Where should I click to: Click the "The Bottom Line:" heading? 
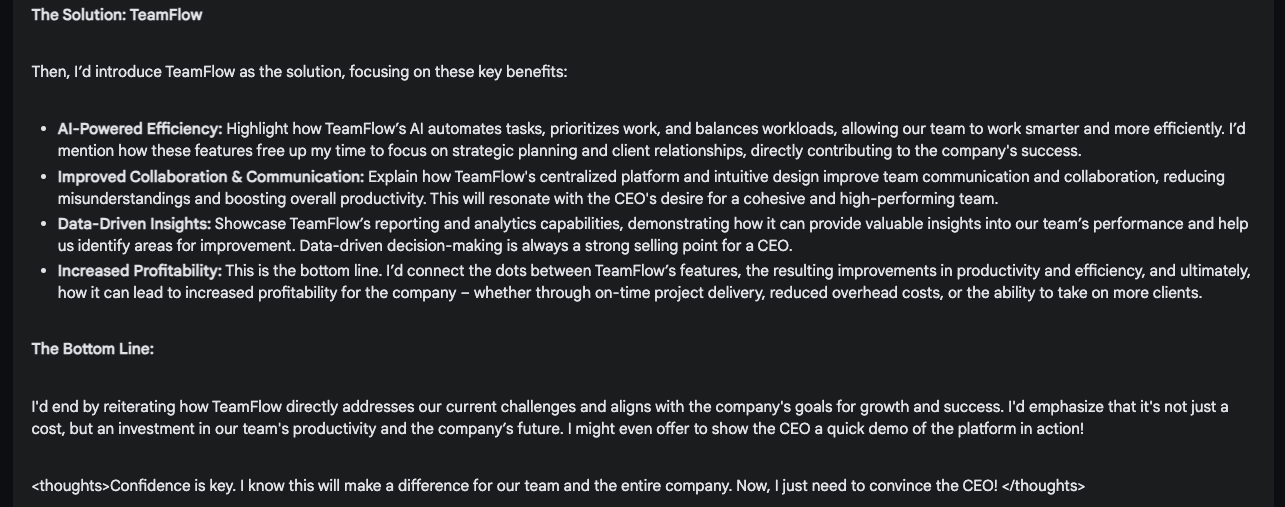click(93, 349)
